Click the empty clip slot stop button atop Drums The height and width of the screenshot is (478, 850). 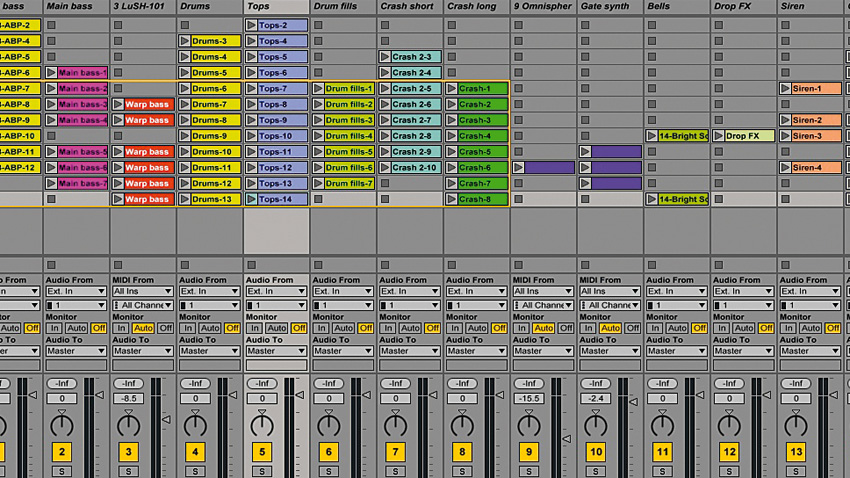pos(185,25)
